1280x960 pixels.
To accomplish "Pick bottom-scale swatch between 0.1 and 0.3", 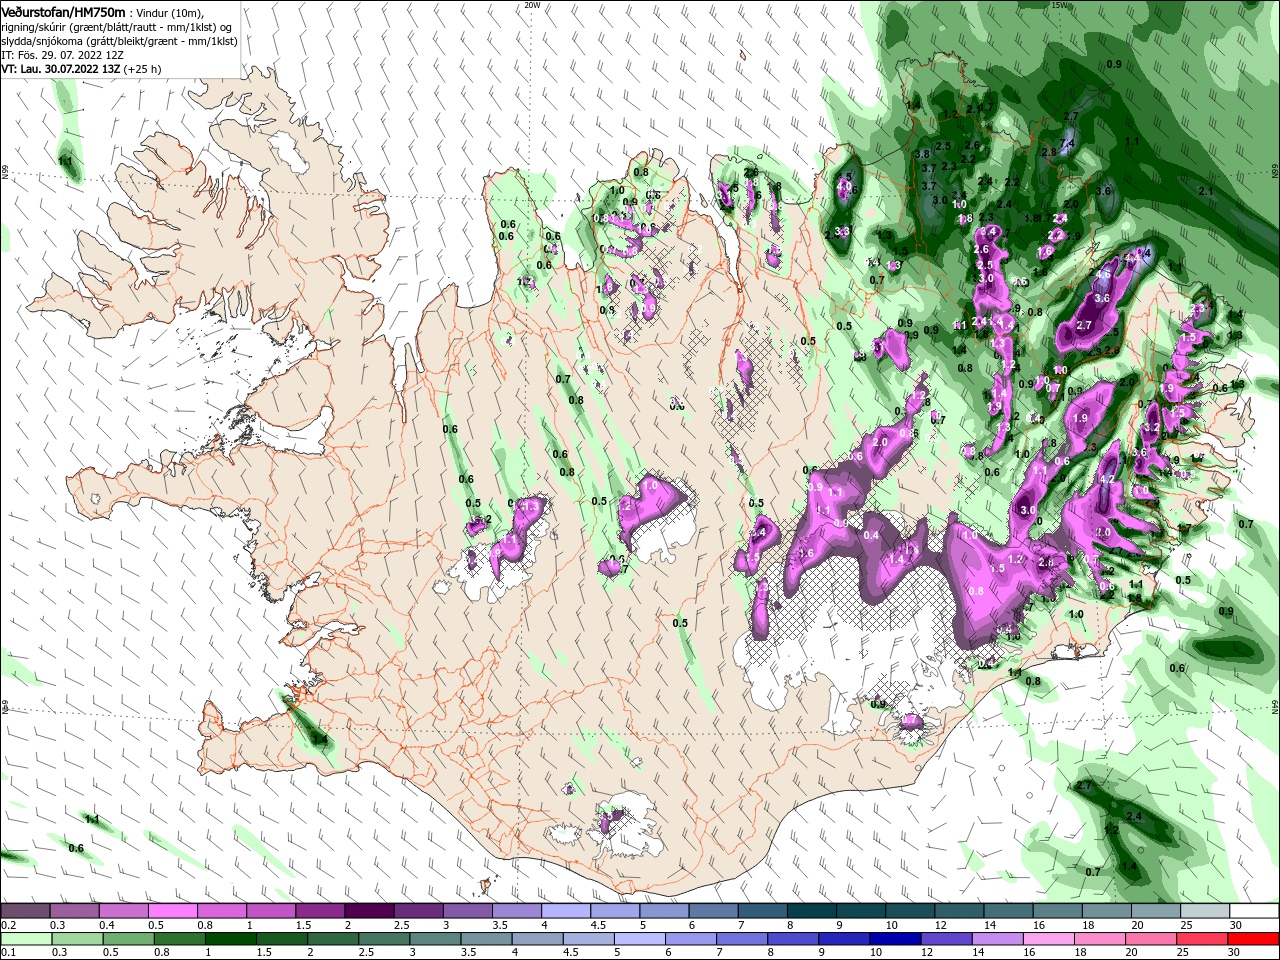I will click(x=25, y=939).
